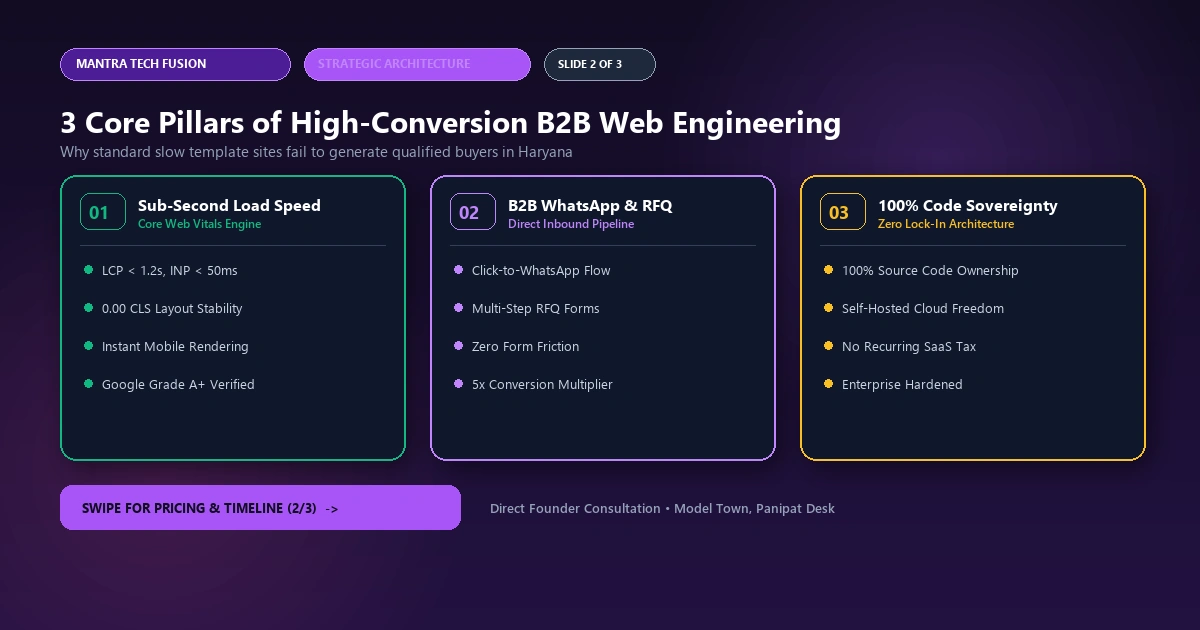
Task: Click the Enterprise Hardened item
Action: pyautogui.click(x=902, y=385)
